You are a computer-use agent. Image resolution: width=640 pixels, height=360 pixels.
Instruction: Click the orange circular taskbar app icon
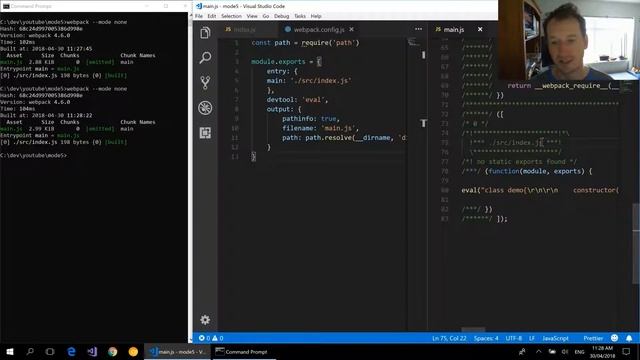[x=133, y=351]
